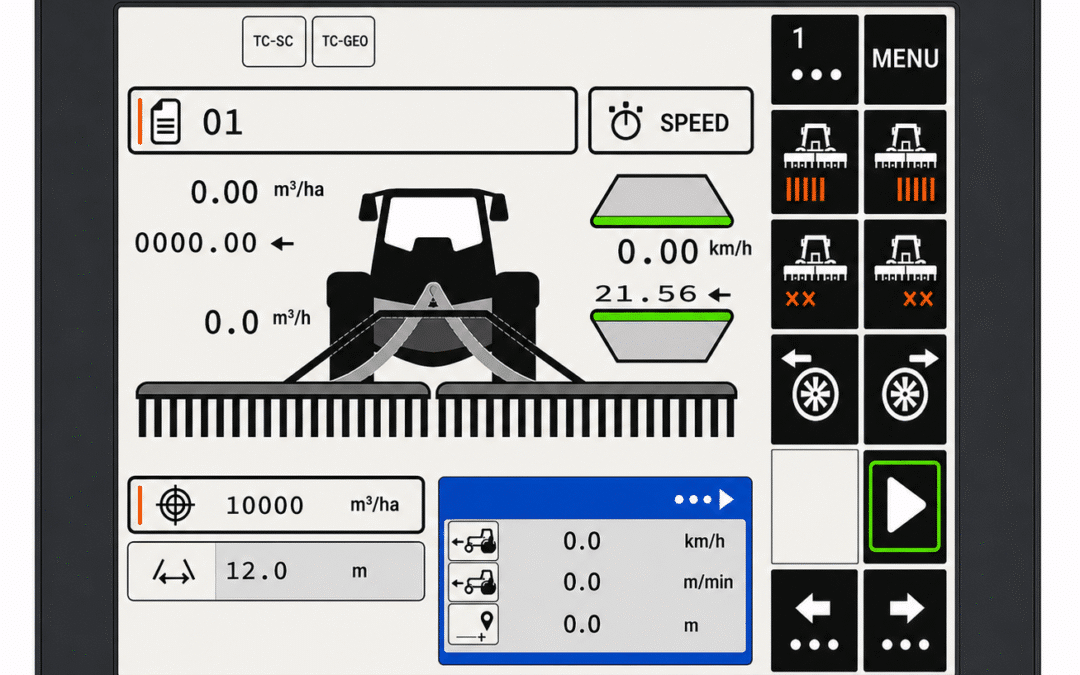Click the left boom section graphic

click(283, 411)
